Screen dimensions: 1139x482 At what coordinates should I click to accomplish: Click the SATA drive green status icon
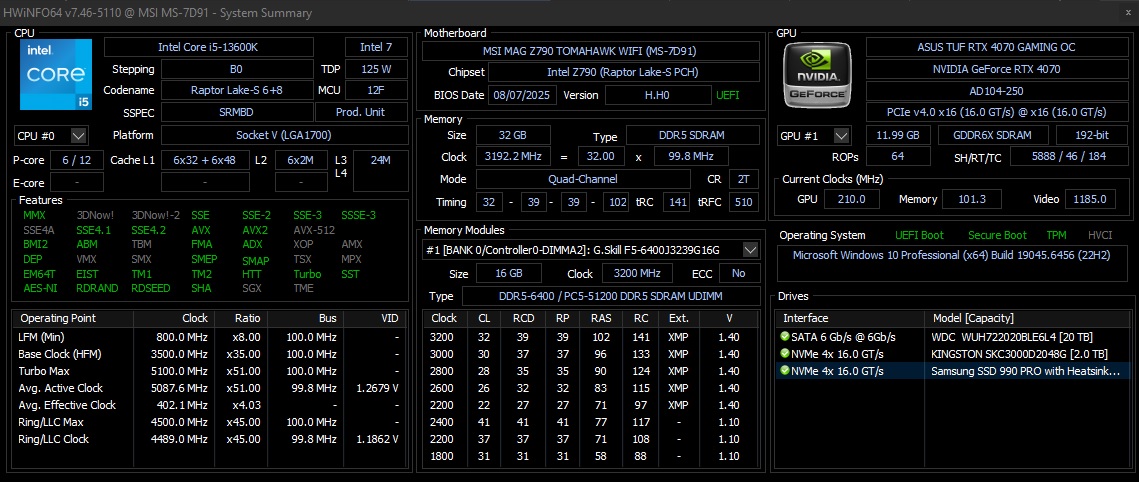pos(785,337)
